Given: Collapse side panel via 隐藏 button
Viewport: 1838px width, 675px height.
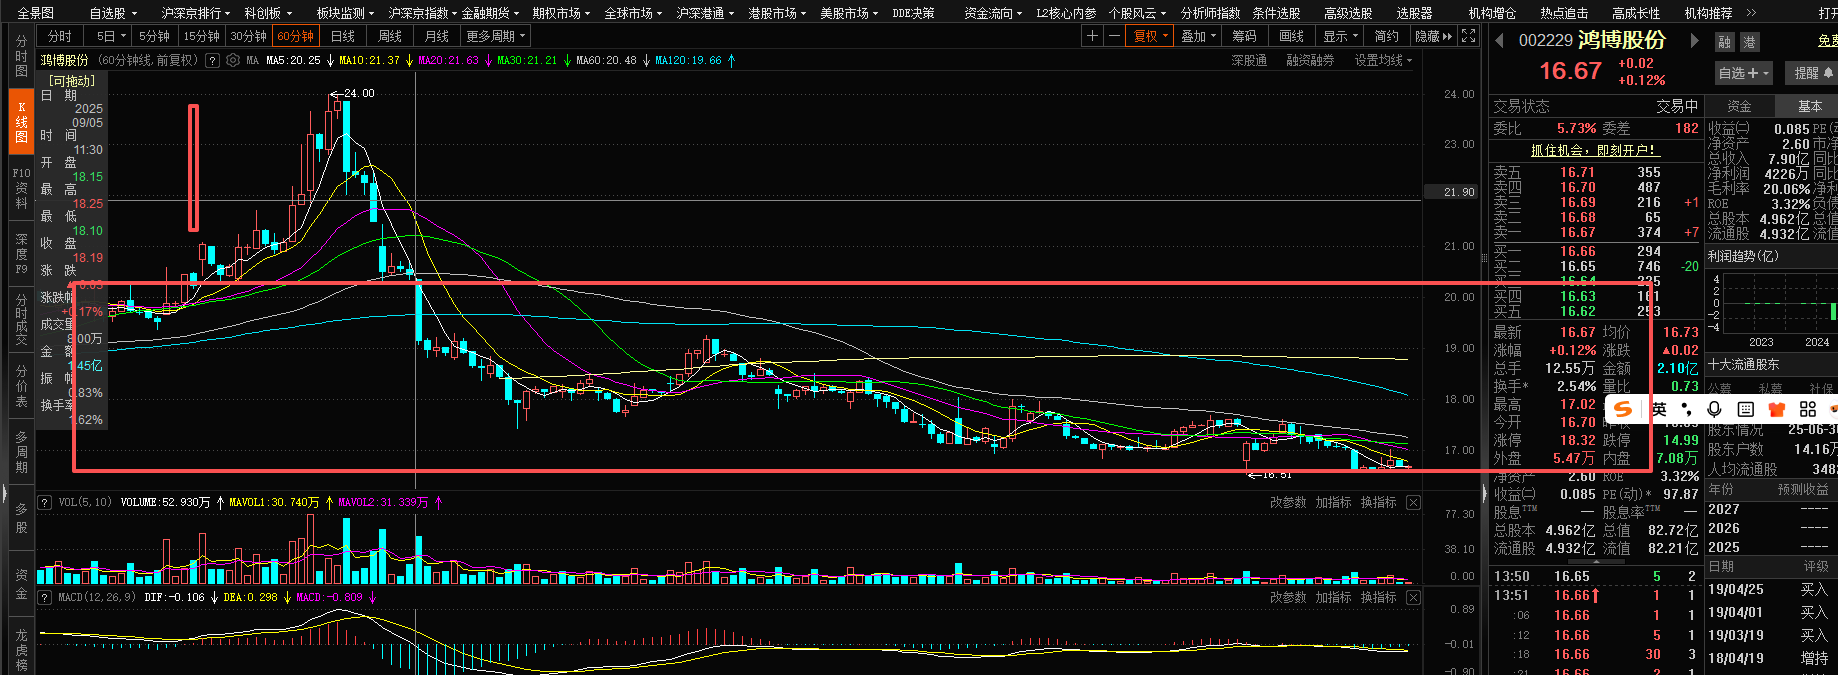Looking at the screenshot, I should tap(1433, 36).
